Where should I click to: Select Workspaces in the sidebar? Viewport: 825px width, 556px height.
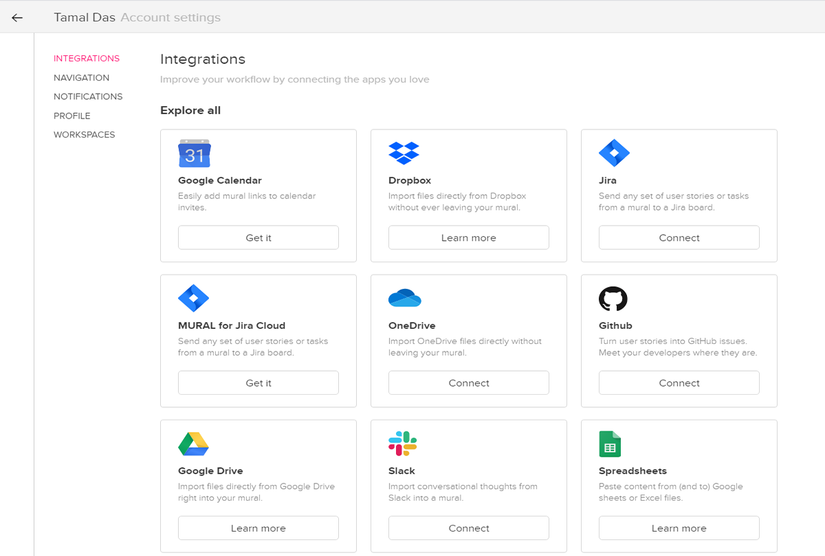point(84,135)
